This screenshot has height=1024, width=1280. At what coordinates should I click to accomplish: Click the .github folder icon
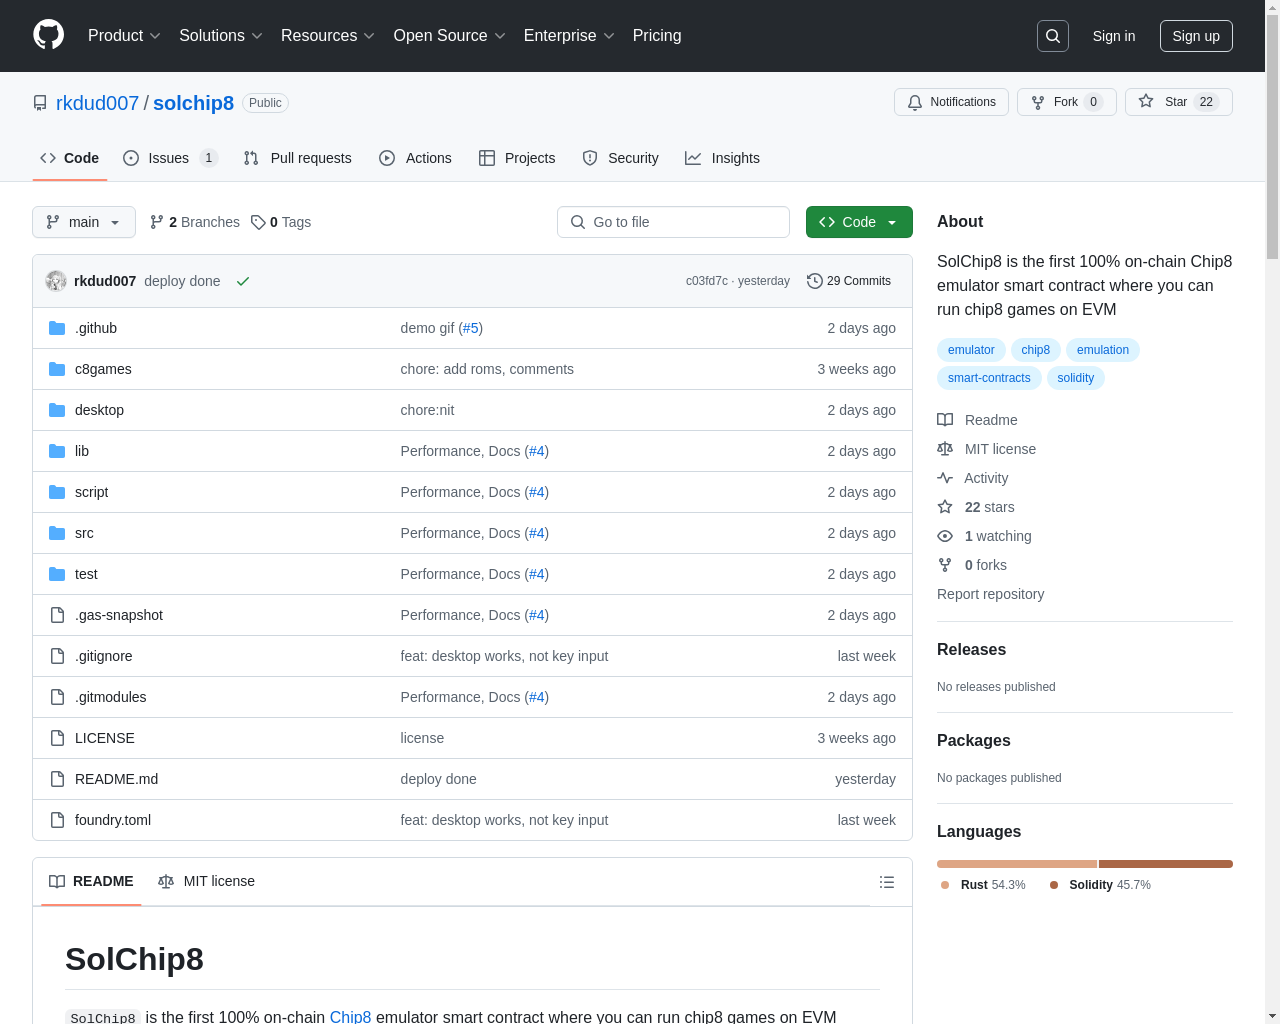pos(57,328)
